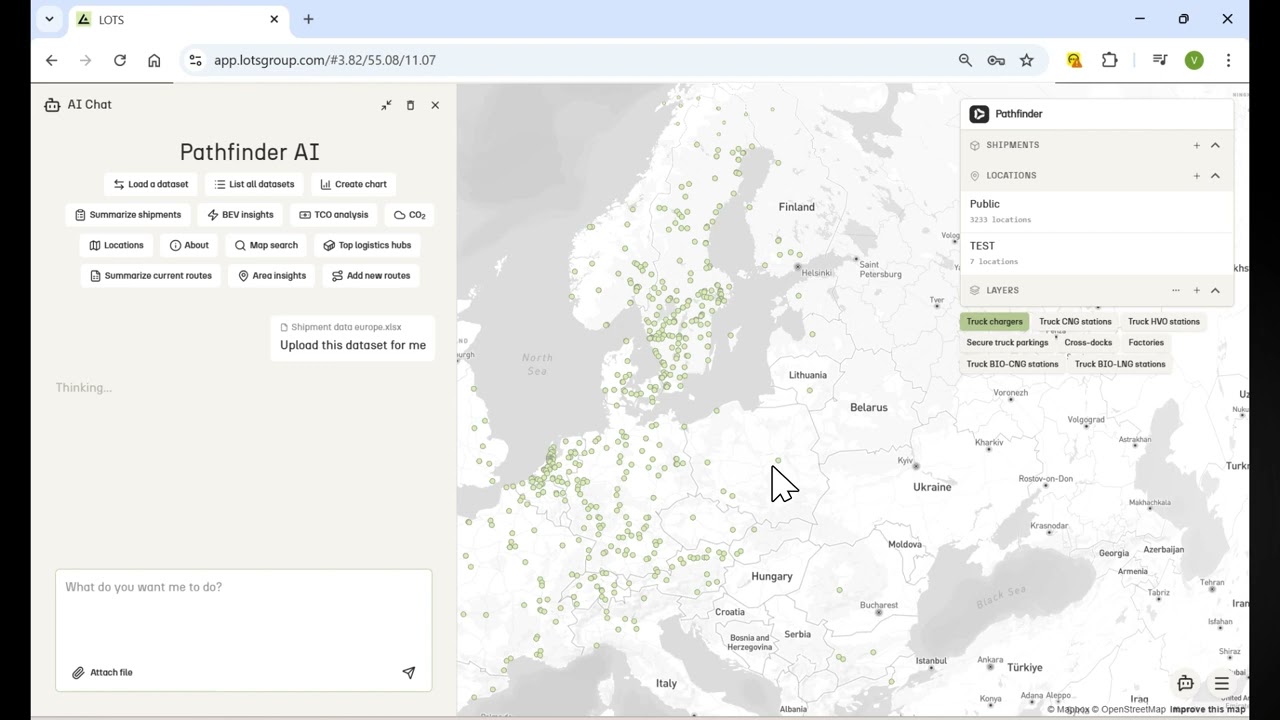This screenshot has height=720, width=1280.
Task: Open the browser zoom control
Action: pyautogui.click(x=965, y=60)
